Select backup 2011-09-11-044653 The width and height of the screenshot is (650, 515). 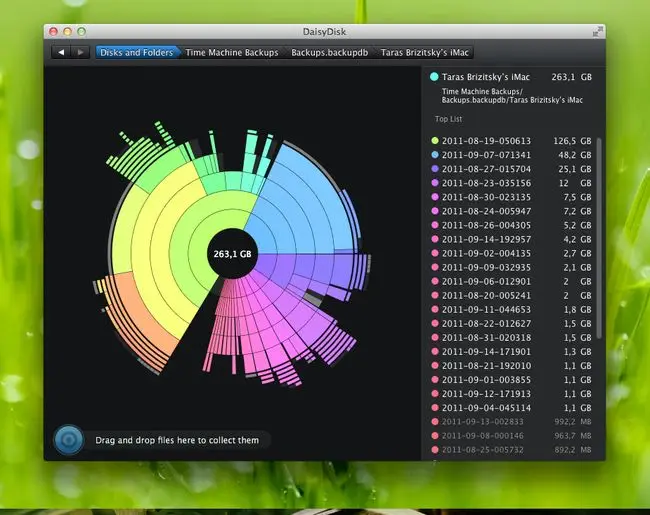pos(512,310)
